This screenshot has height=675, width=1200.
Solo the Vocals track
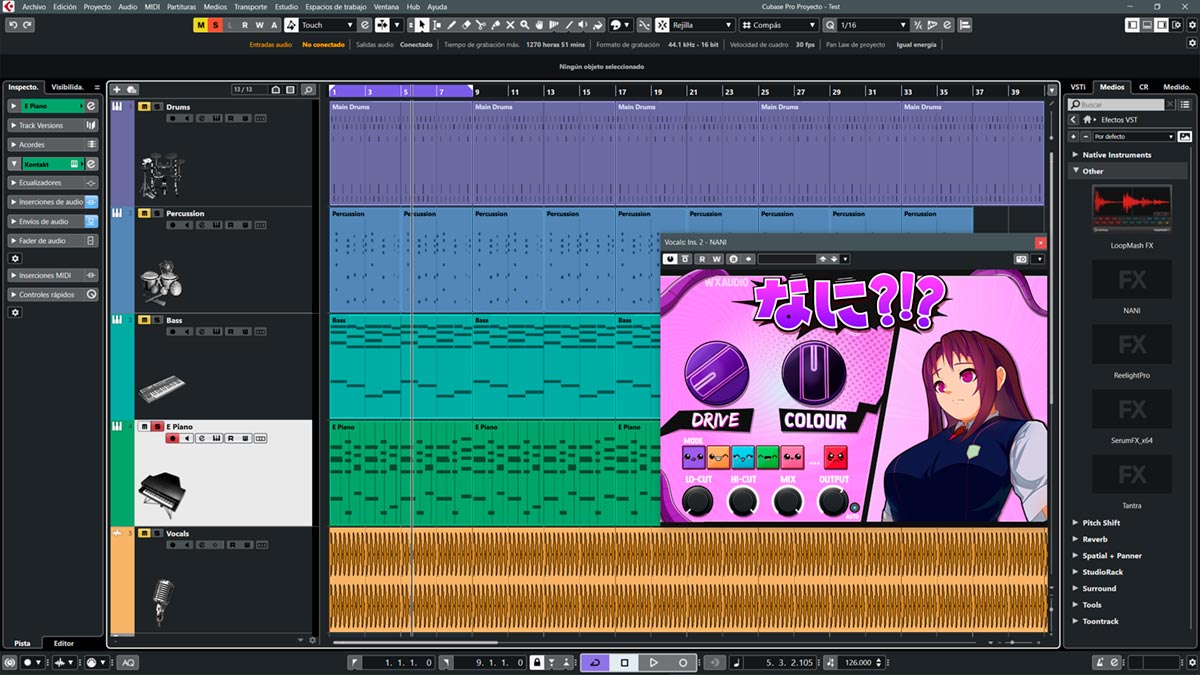tap(157, 533)
